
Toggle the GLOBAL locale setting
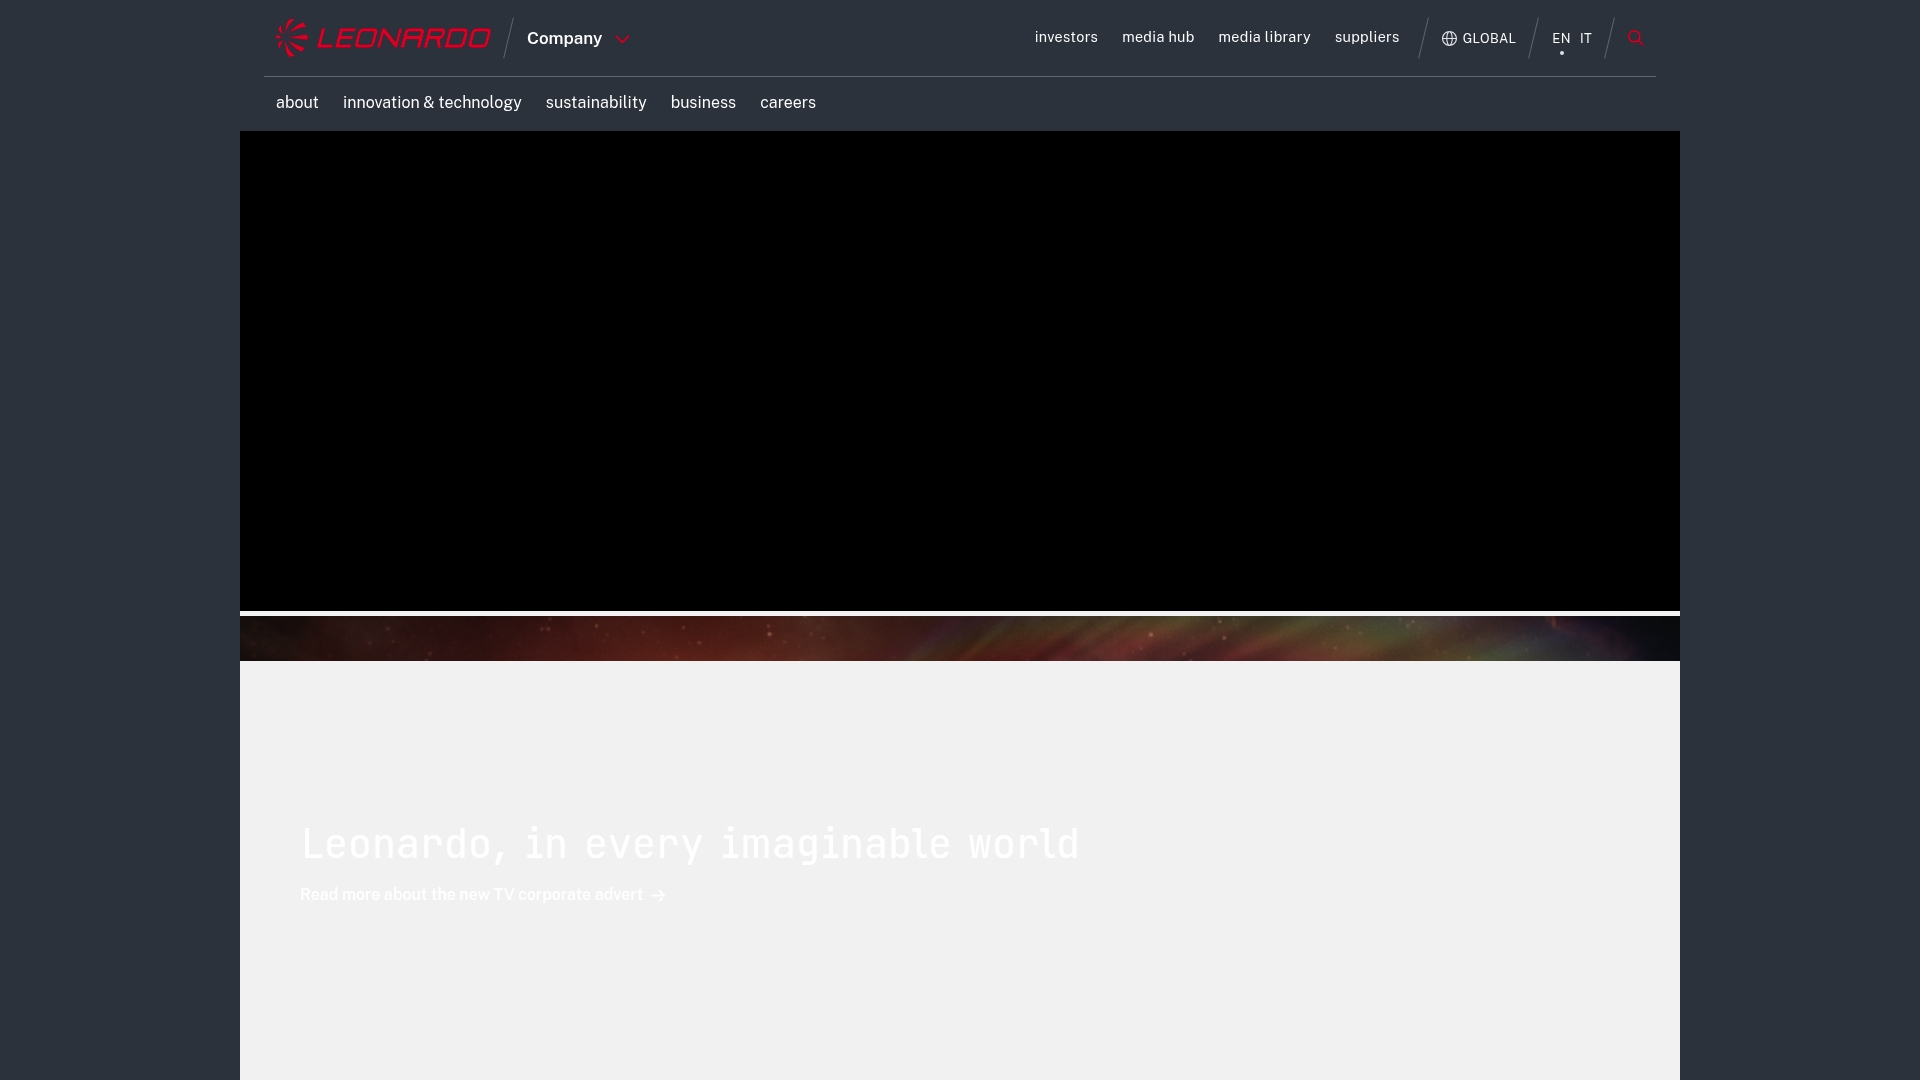pyautogui.click(x=1479, y=38)
